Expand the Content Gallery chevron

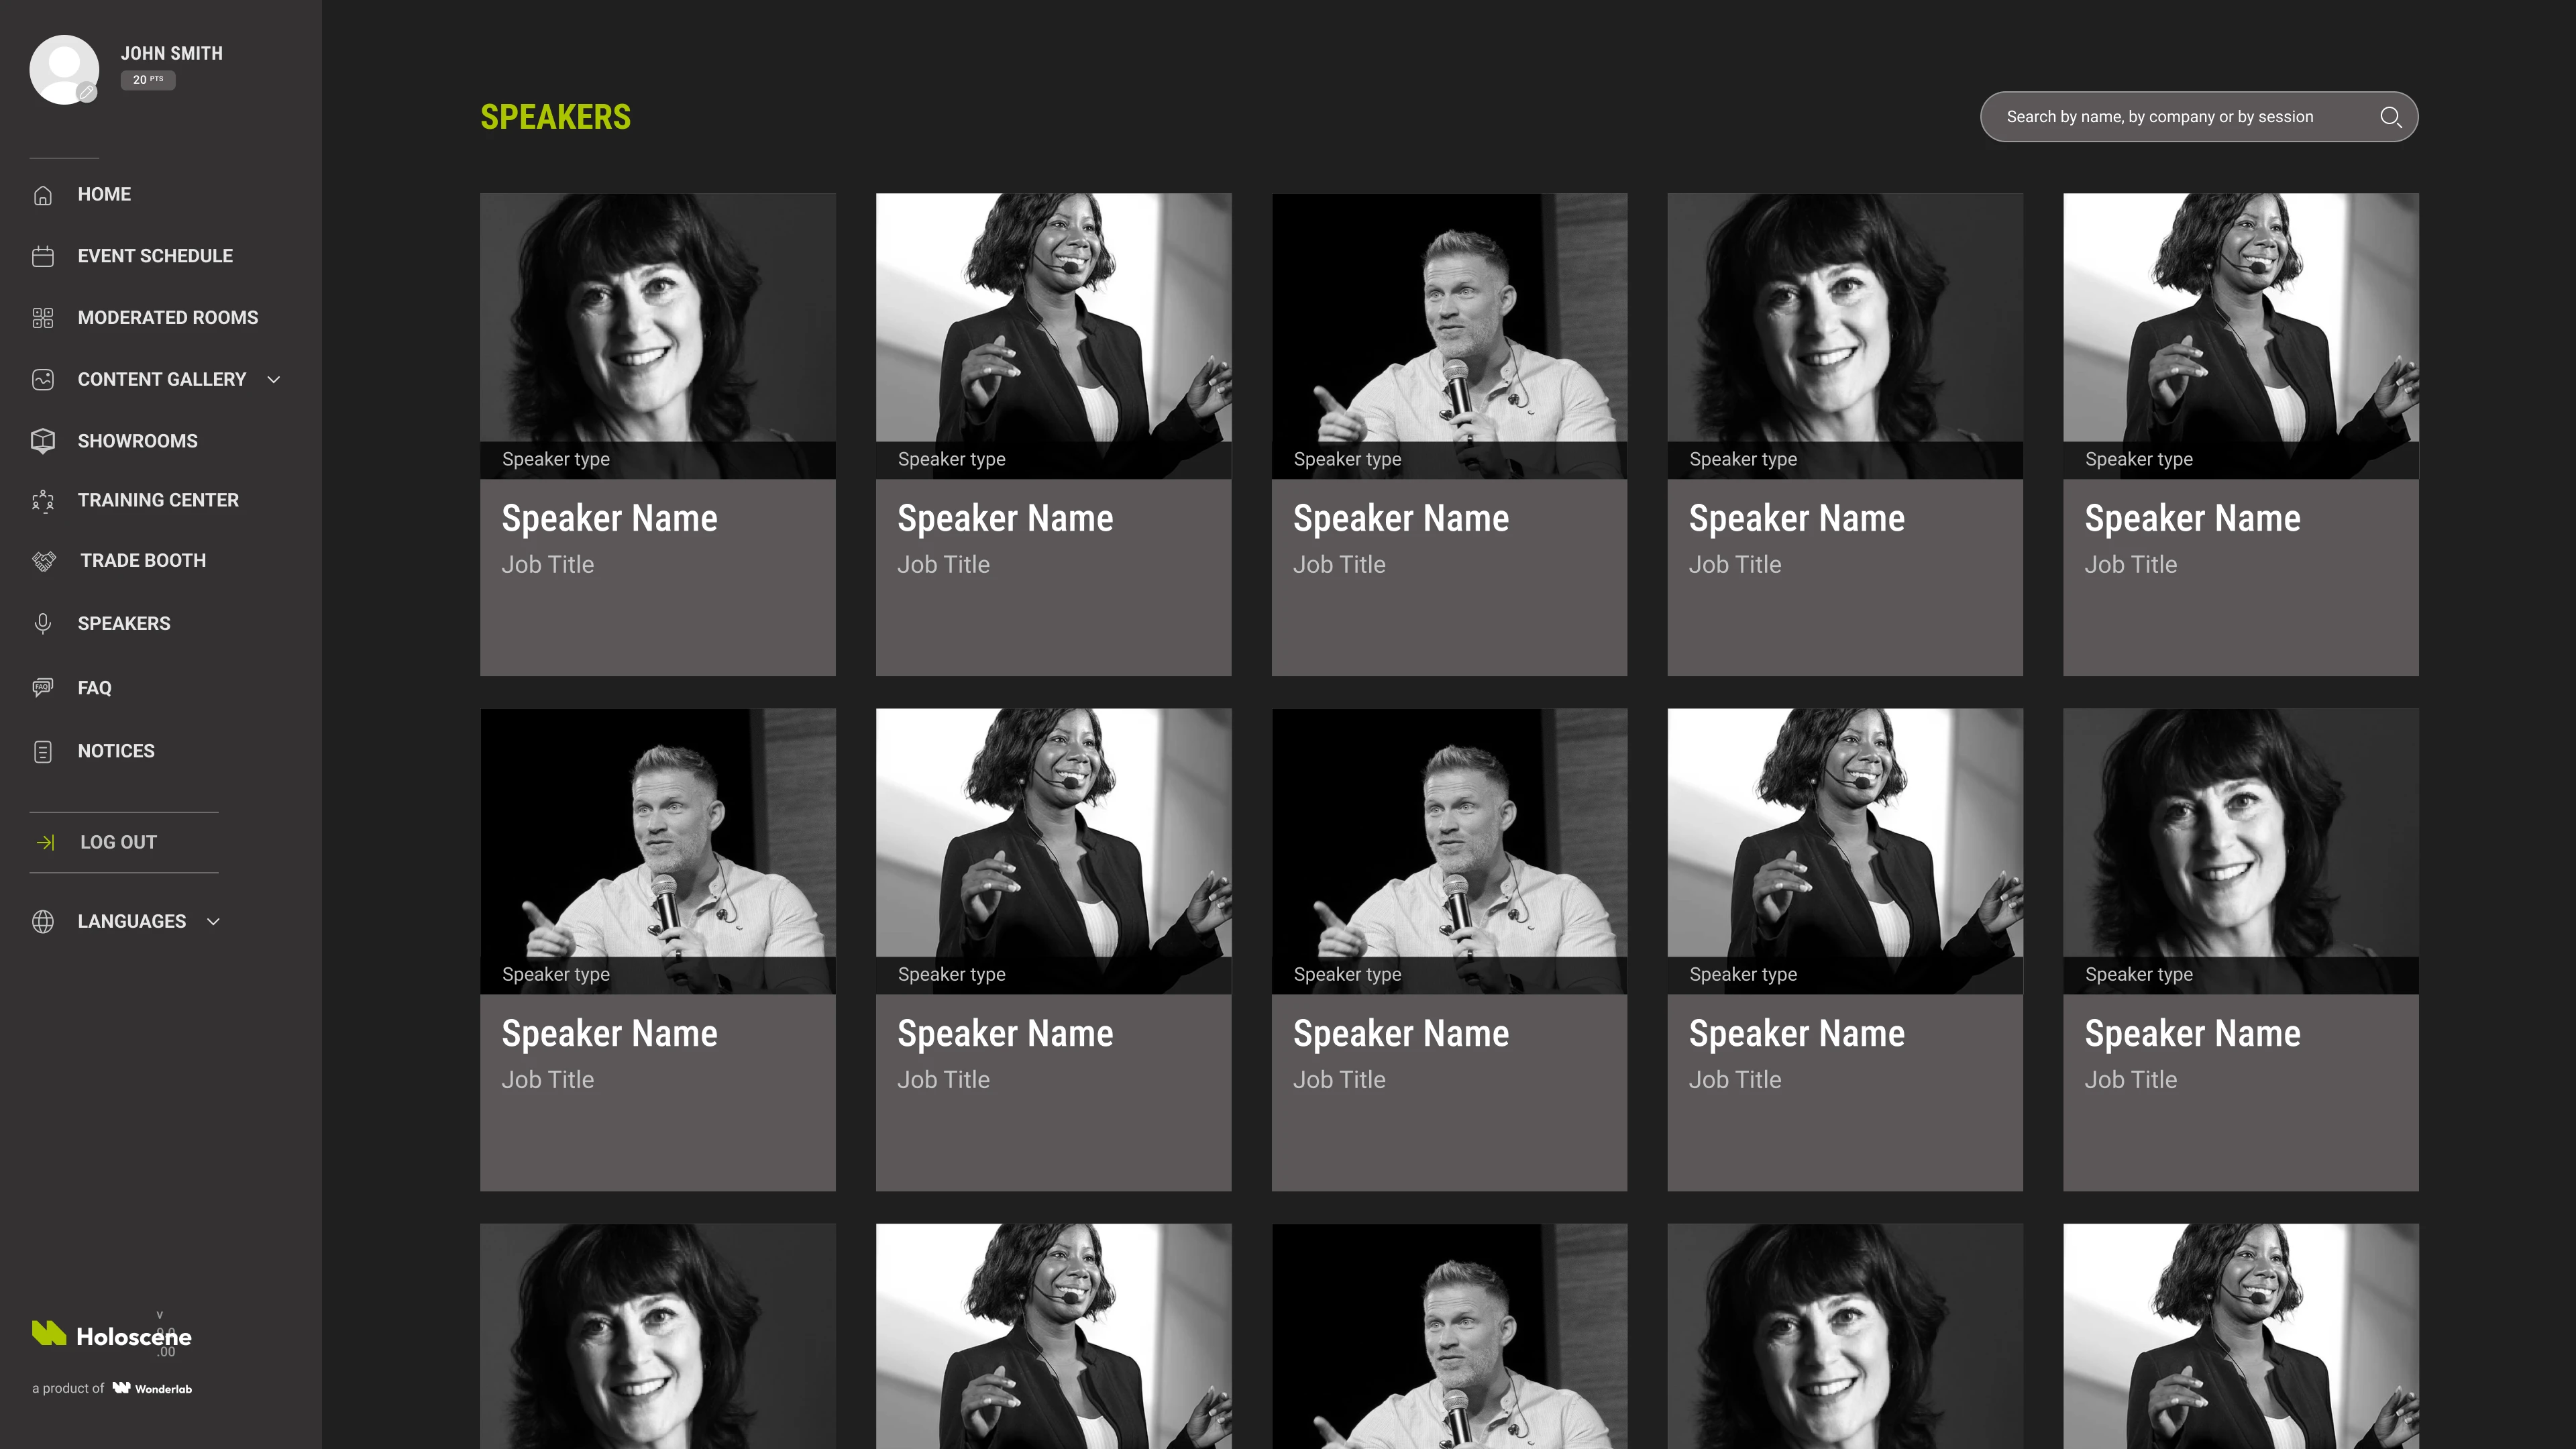coord(274,380)
